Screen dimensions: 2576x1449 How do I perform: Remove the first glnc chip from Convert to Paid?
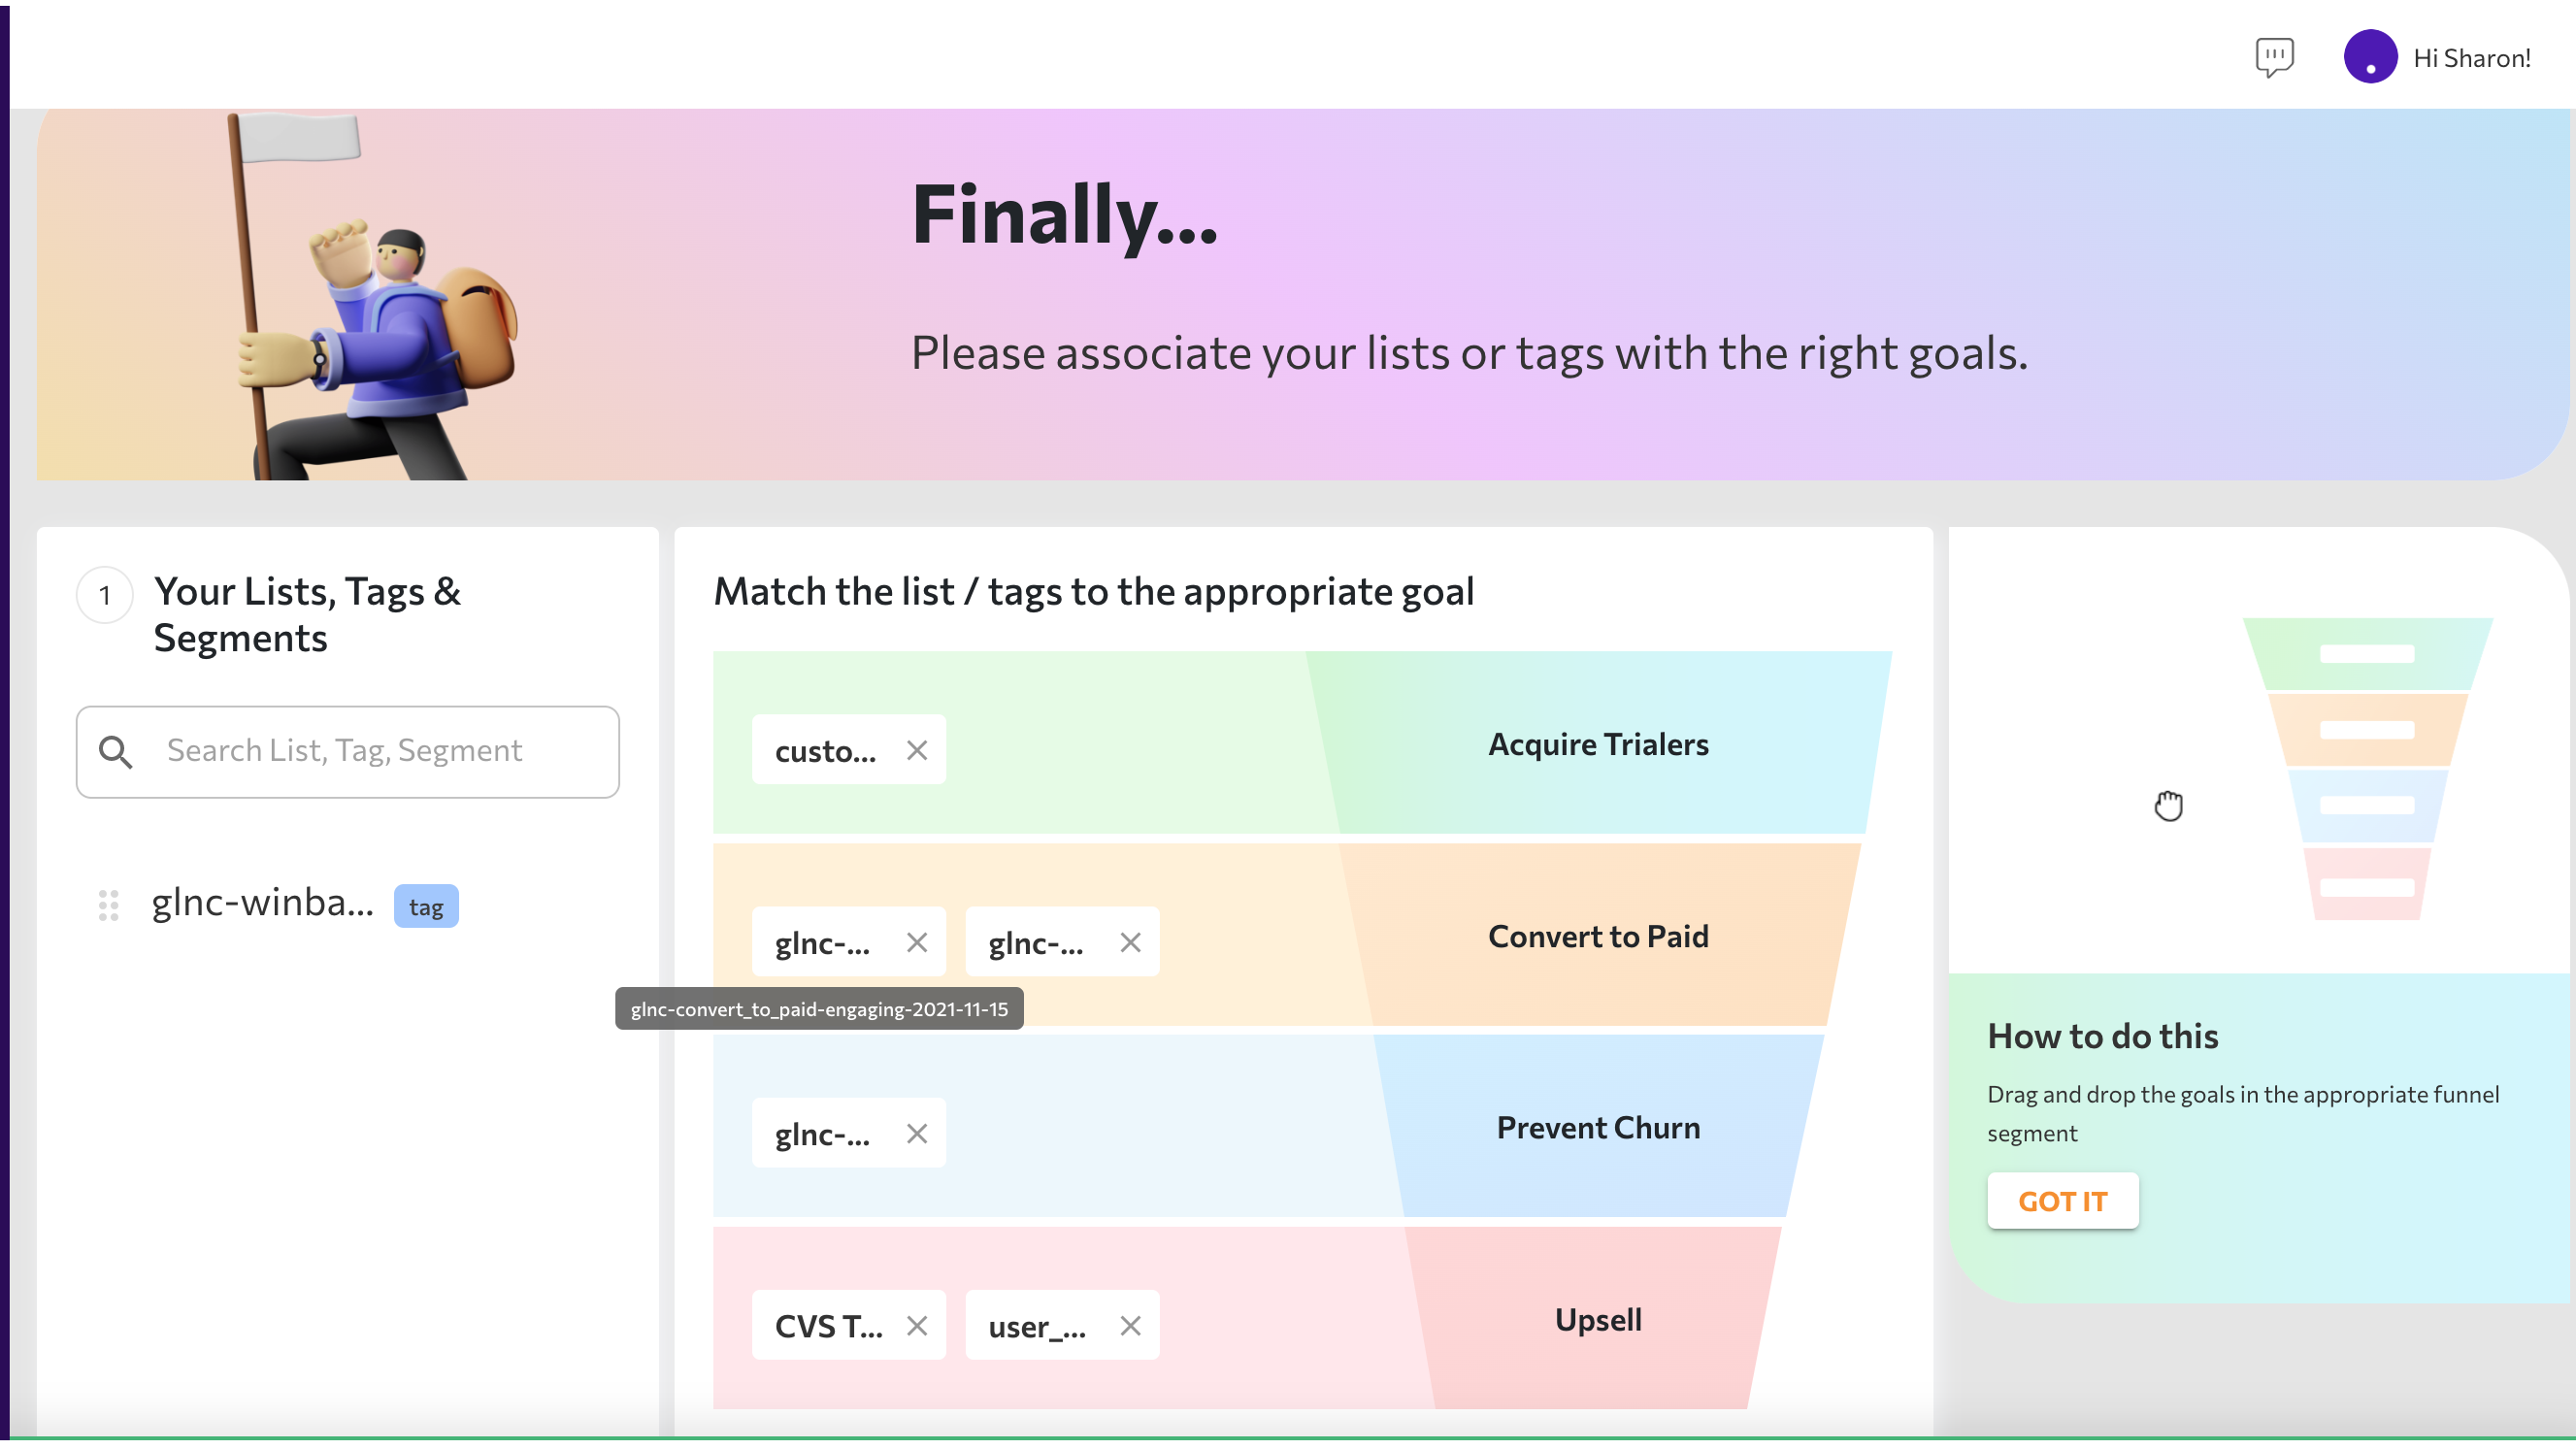tap(918, 942)
